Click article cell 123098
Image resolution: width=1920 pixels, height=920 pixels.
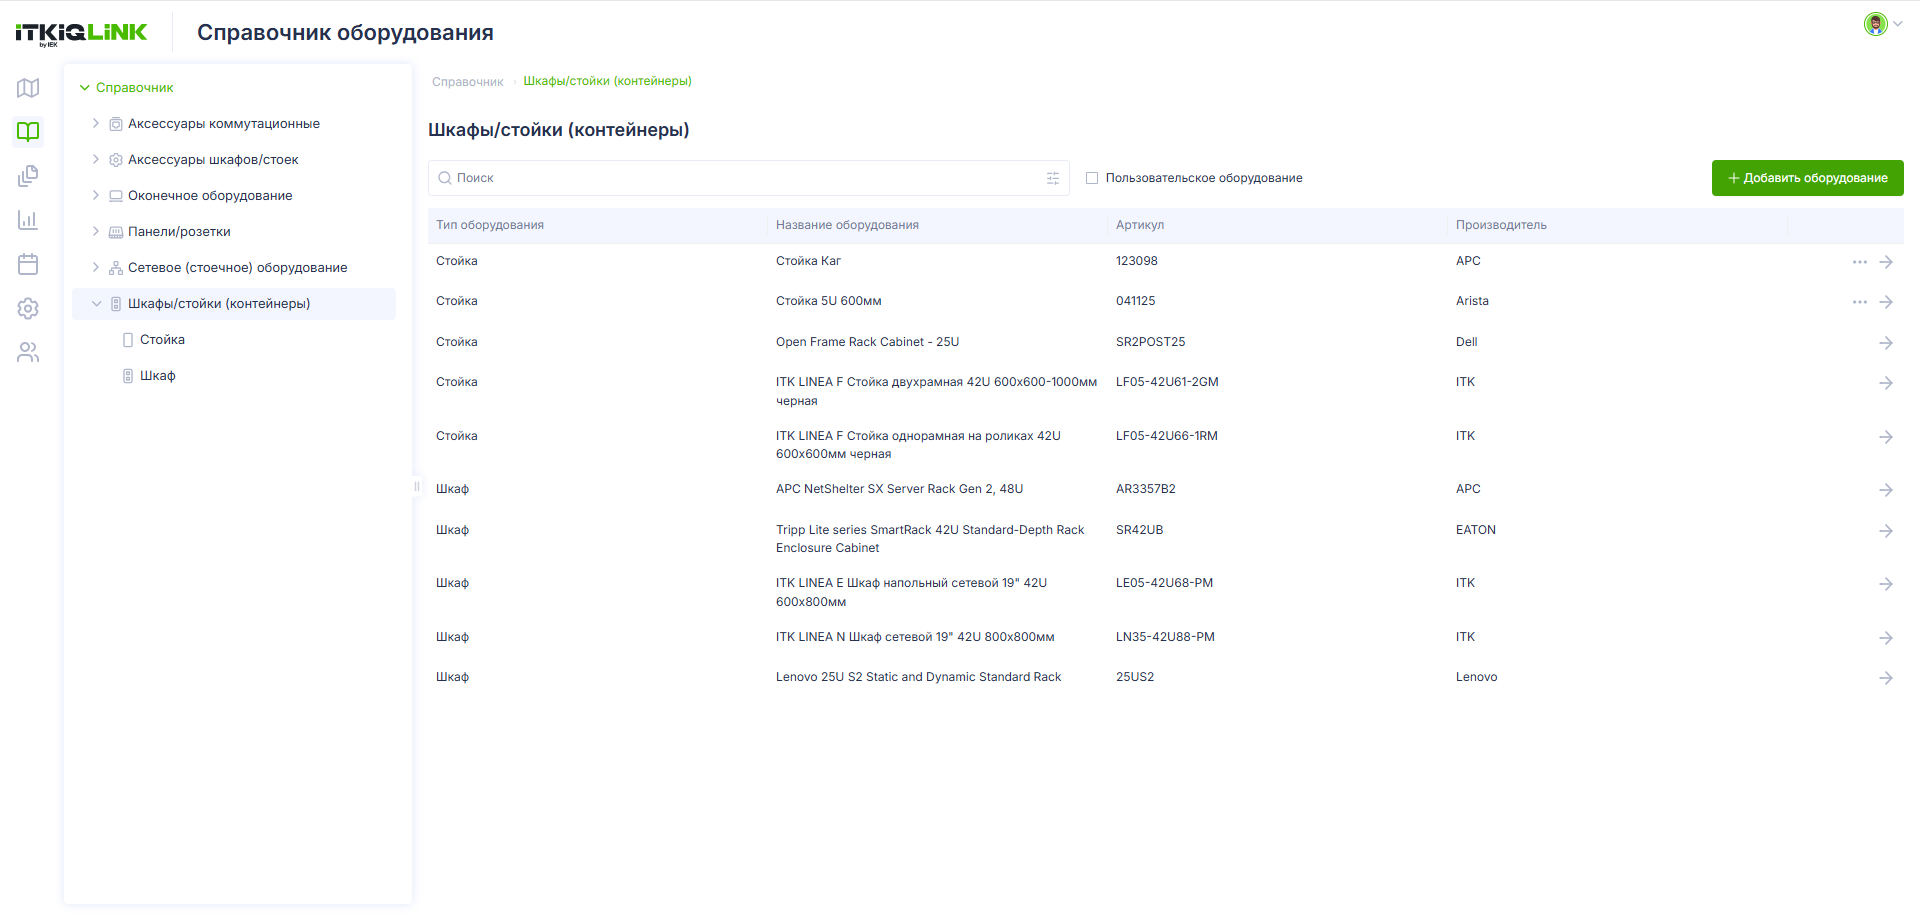(x=1137, y=261)
